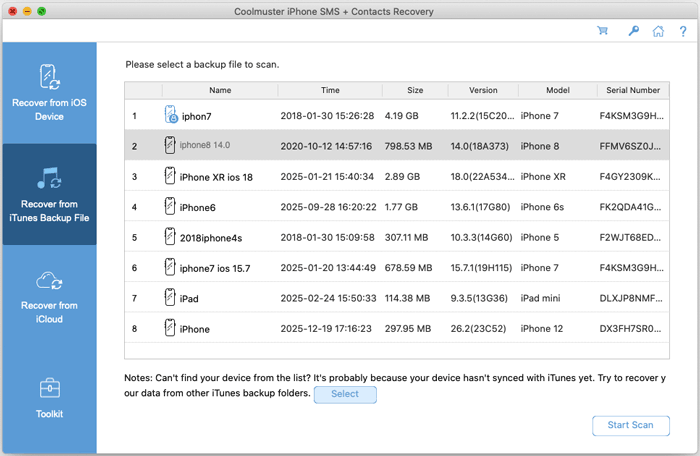Select the Recover from iCloud tab
The image size is (700, 456).
click(49, 296)
